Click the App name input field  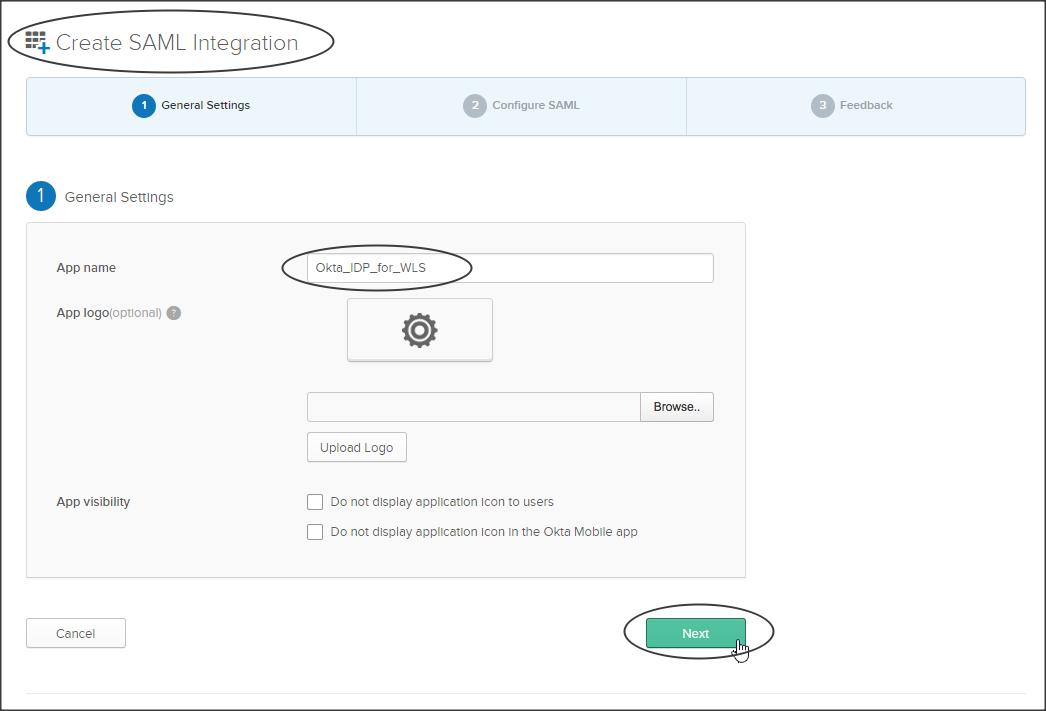coord(510,267)
